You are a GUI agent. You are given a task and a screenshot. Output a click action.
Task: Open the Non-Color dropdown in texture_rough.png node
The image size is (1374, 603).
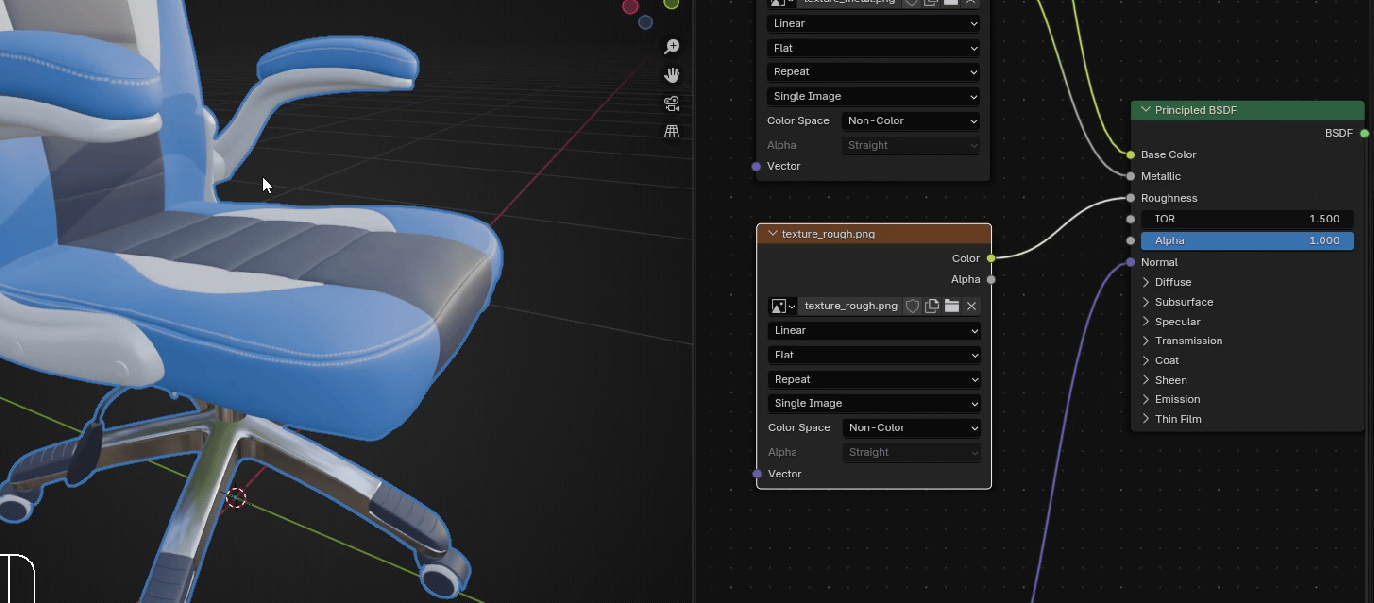point(911,428)
